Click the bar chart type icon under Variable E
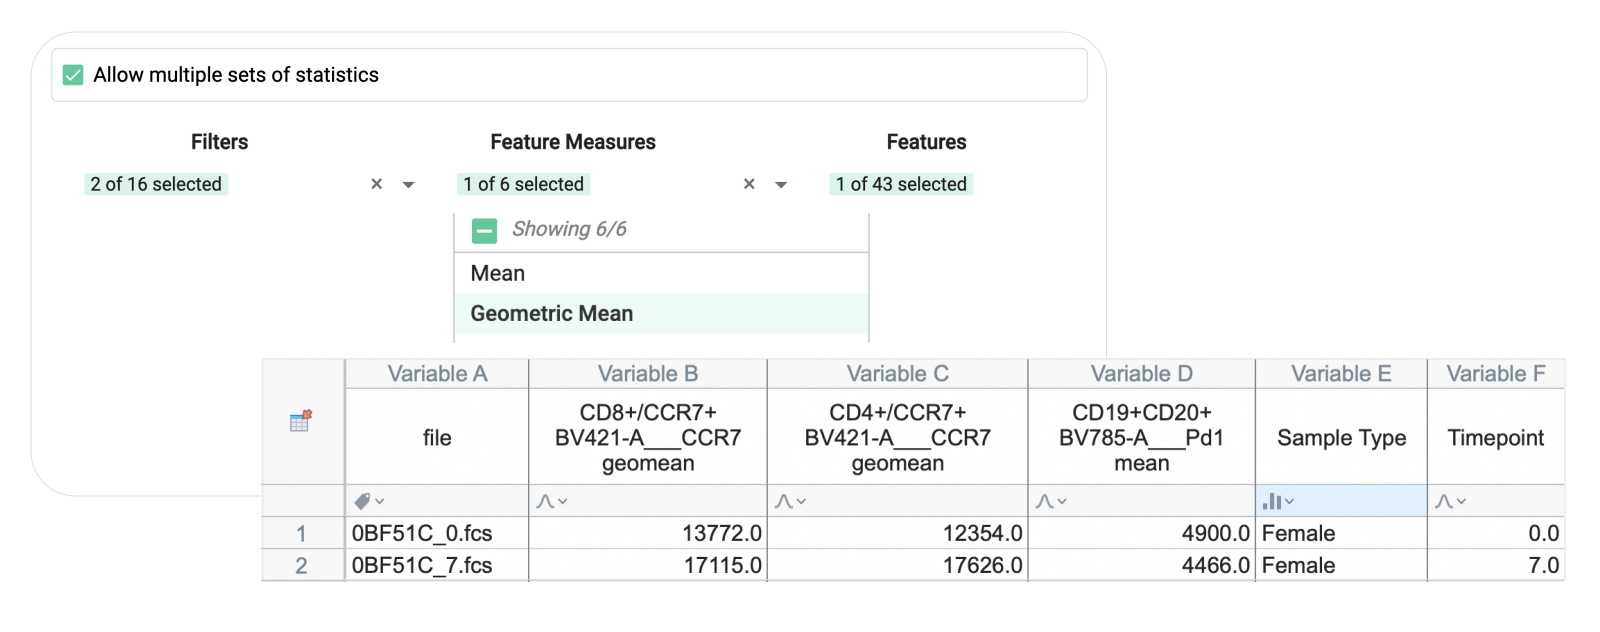 tap(1278, 501)
